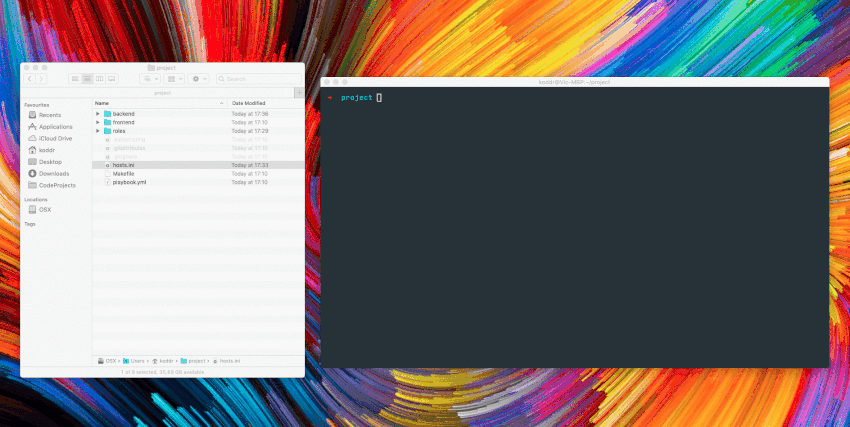Select the roles folder icon

[107, 131]
